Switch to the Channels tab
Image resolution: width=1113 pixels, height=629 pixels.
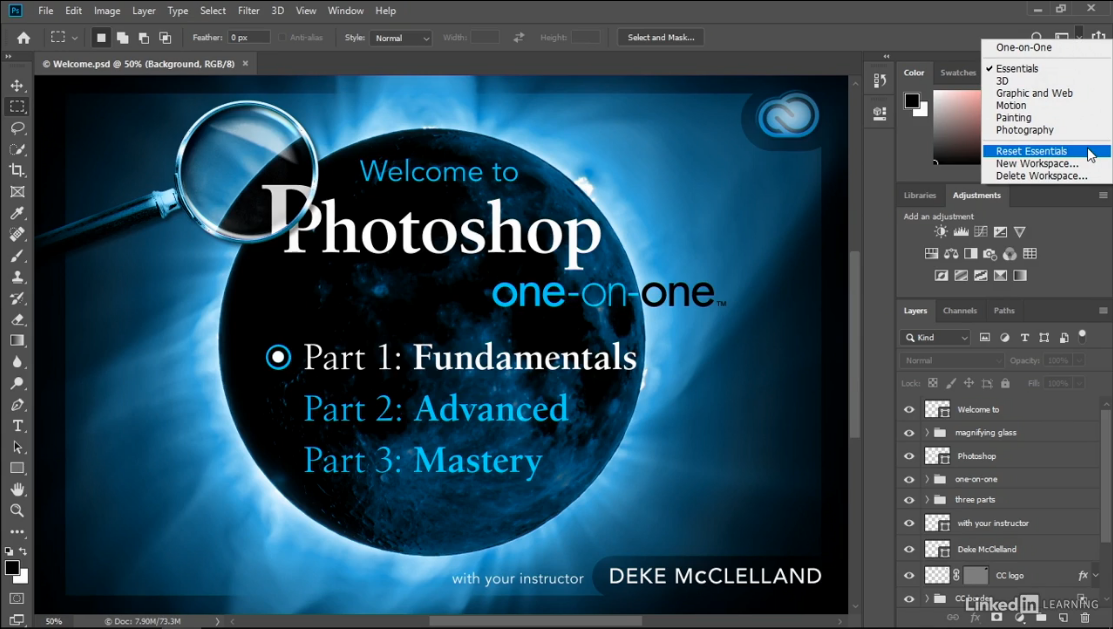click(x=960, y=311)
